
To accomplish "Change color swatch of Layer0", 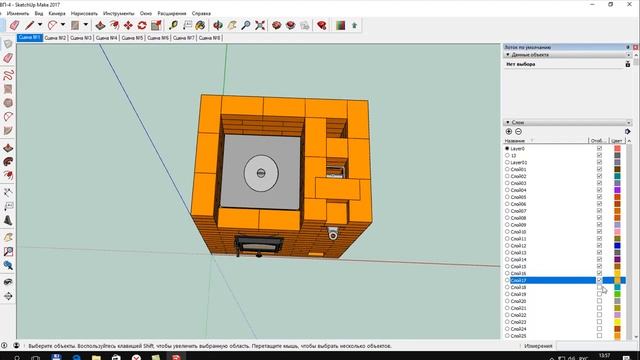I will point(617,149).
